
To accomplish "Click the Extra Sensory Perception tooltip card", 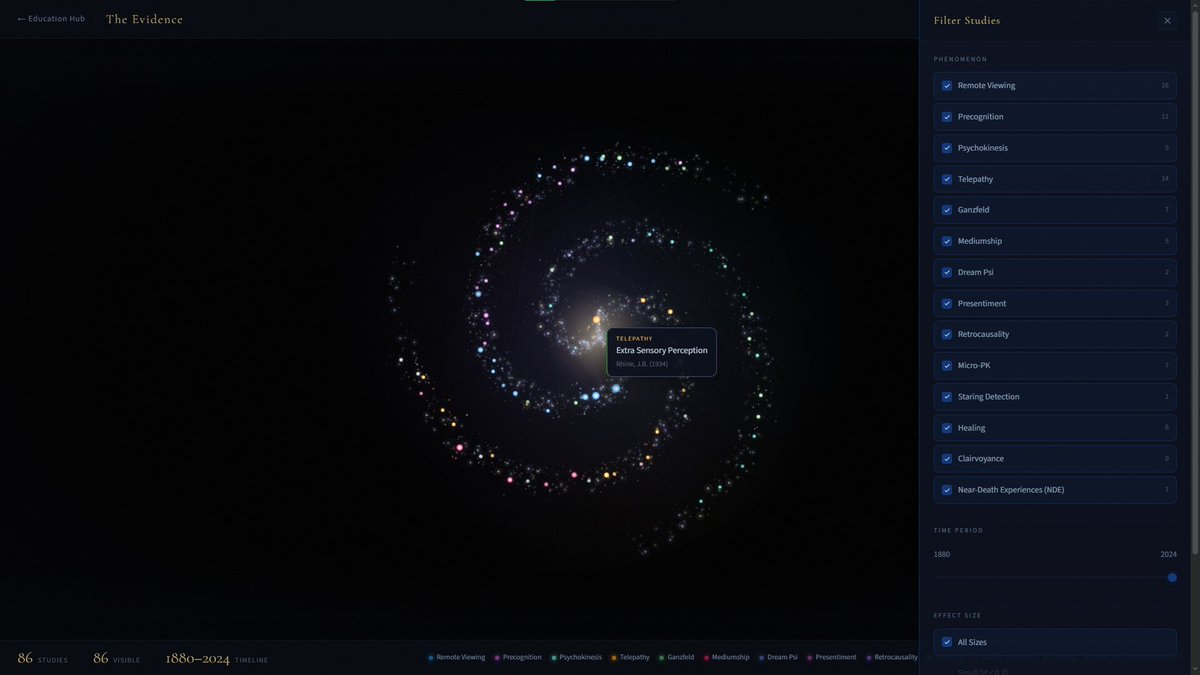I will click(662, 352).
